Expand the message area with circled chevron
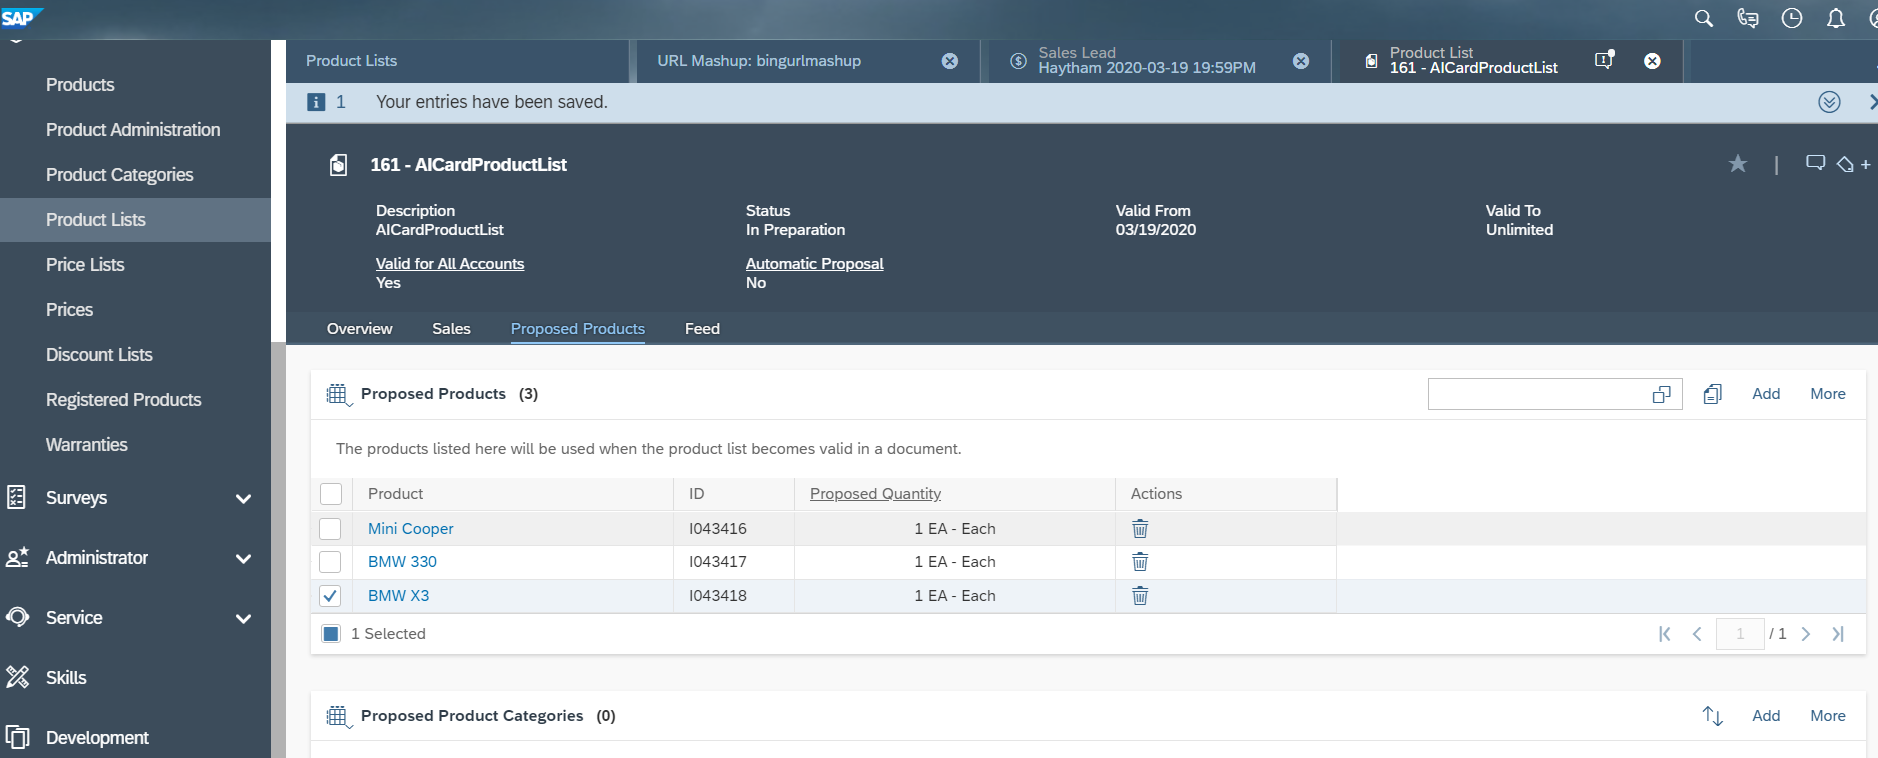 pyautogui.click(x=1829, y=102)
